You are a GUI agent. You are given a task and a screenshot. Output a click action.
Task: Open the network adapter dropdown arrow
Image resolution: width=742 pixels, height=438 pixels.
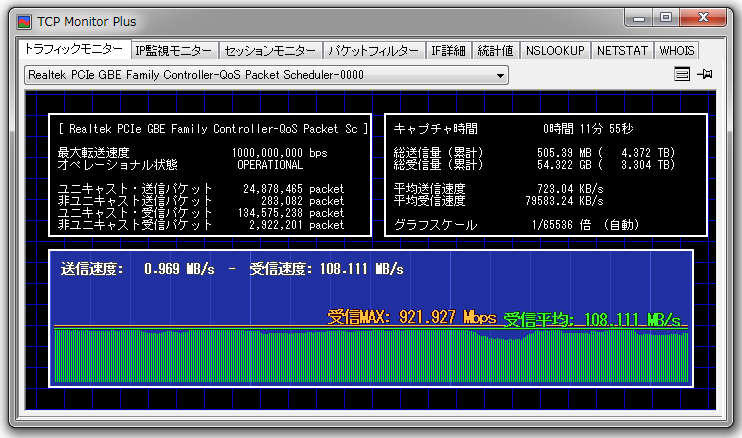(500, 76)
